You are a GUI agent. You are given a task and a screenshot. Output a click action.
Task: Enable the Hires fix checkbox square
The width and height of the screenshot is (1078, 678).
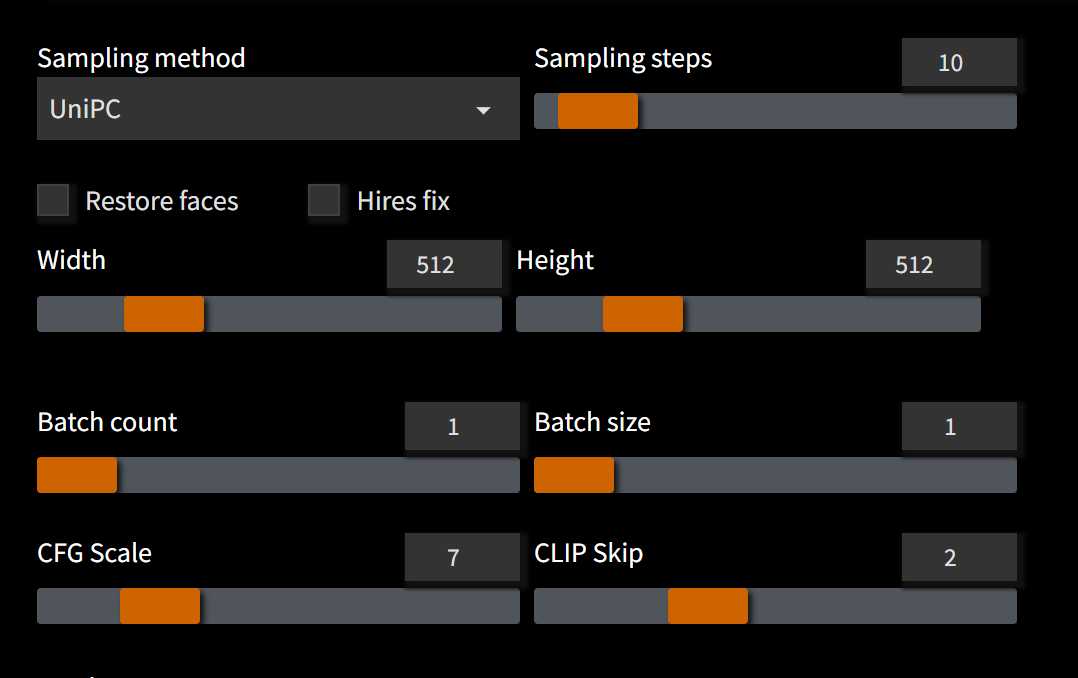[324, 200]
